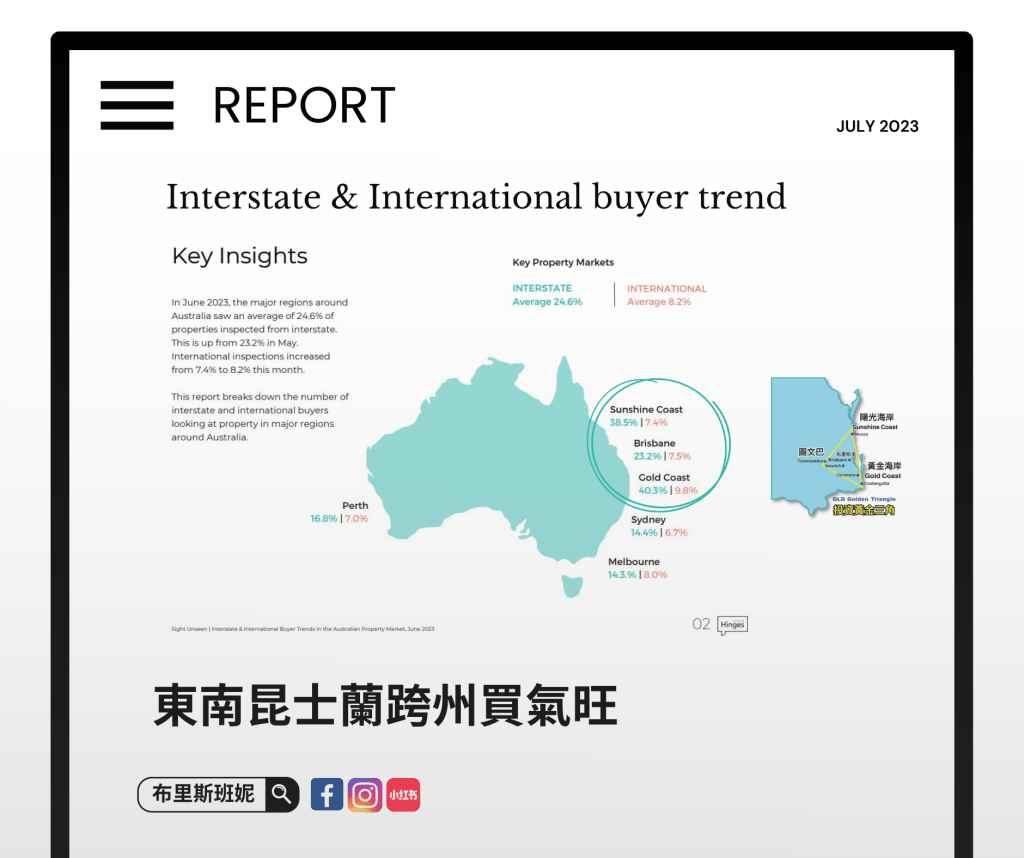Click the Facebook icon
Image resolution: width=1024 pixels, height=858 pixels.
[327, 795]
